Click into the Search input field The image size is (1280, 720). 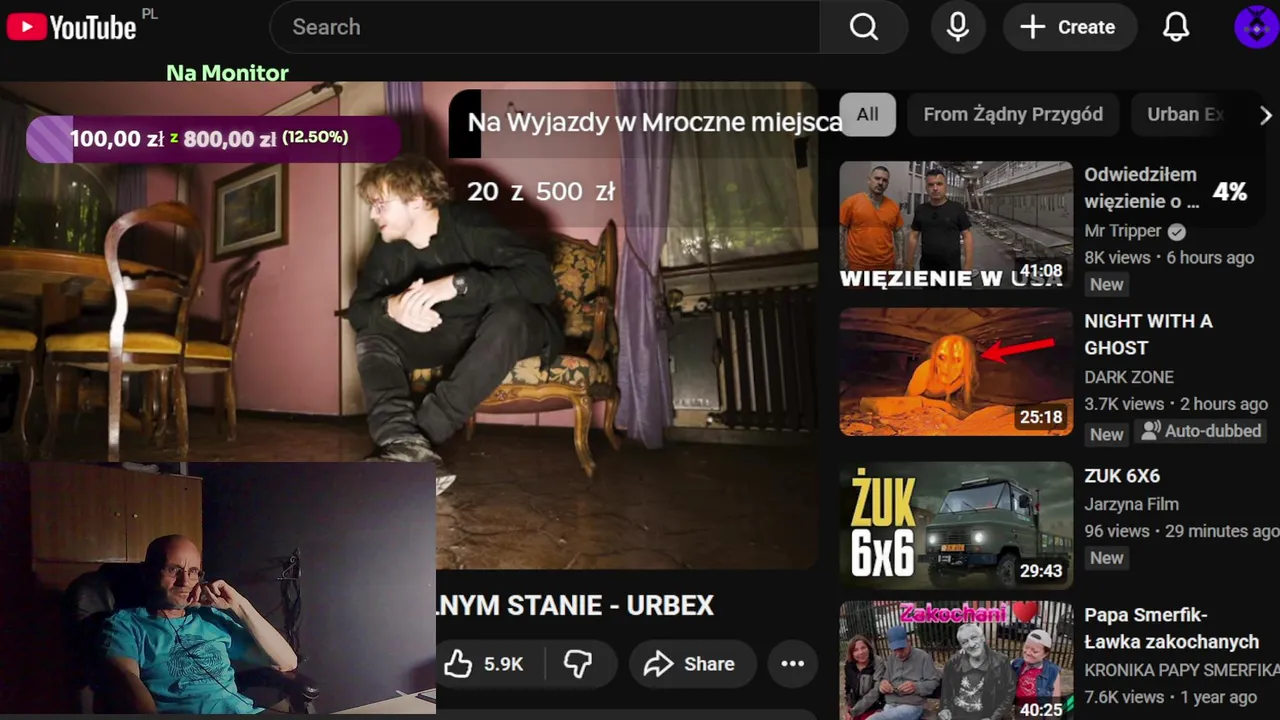(x=545, y=27)
